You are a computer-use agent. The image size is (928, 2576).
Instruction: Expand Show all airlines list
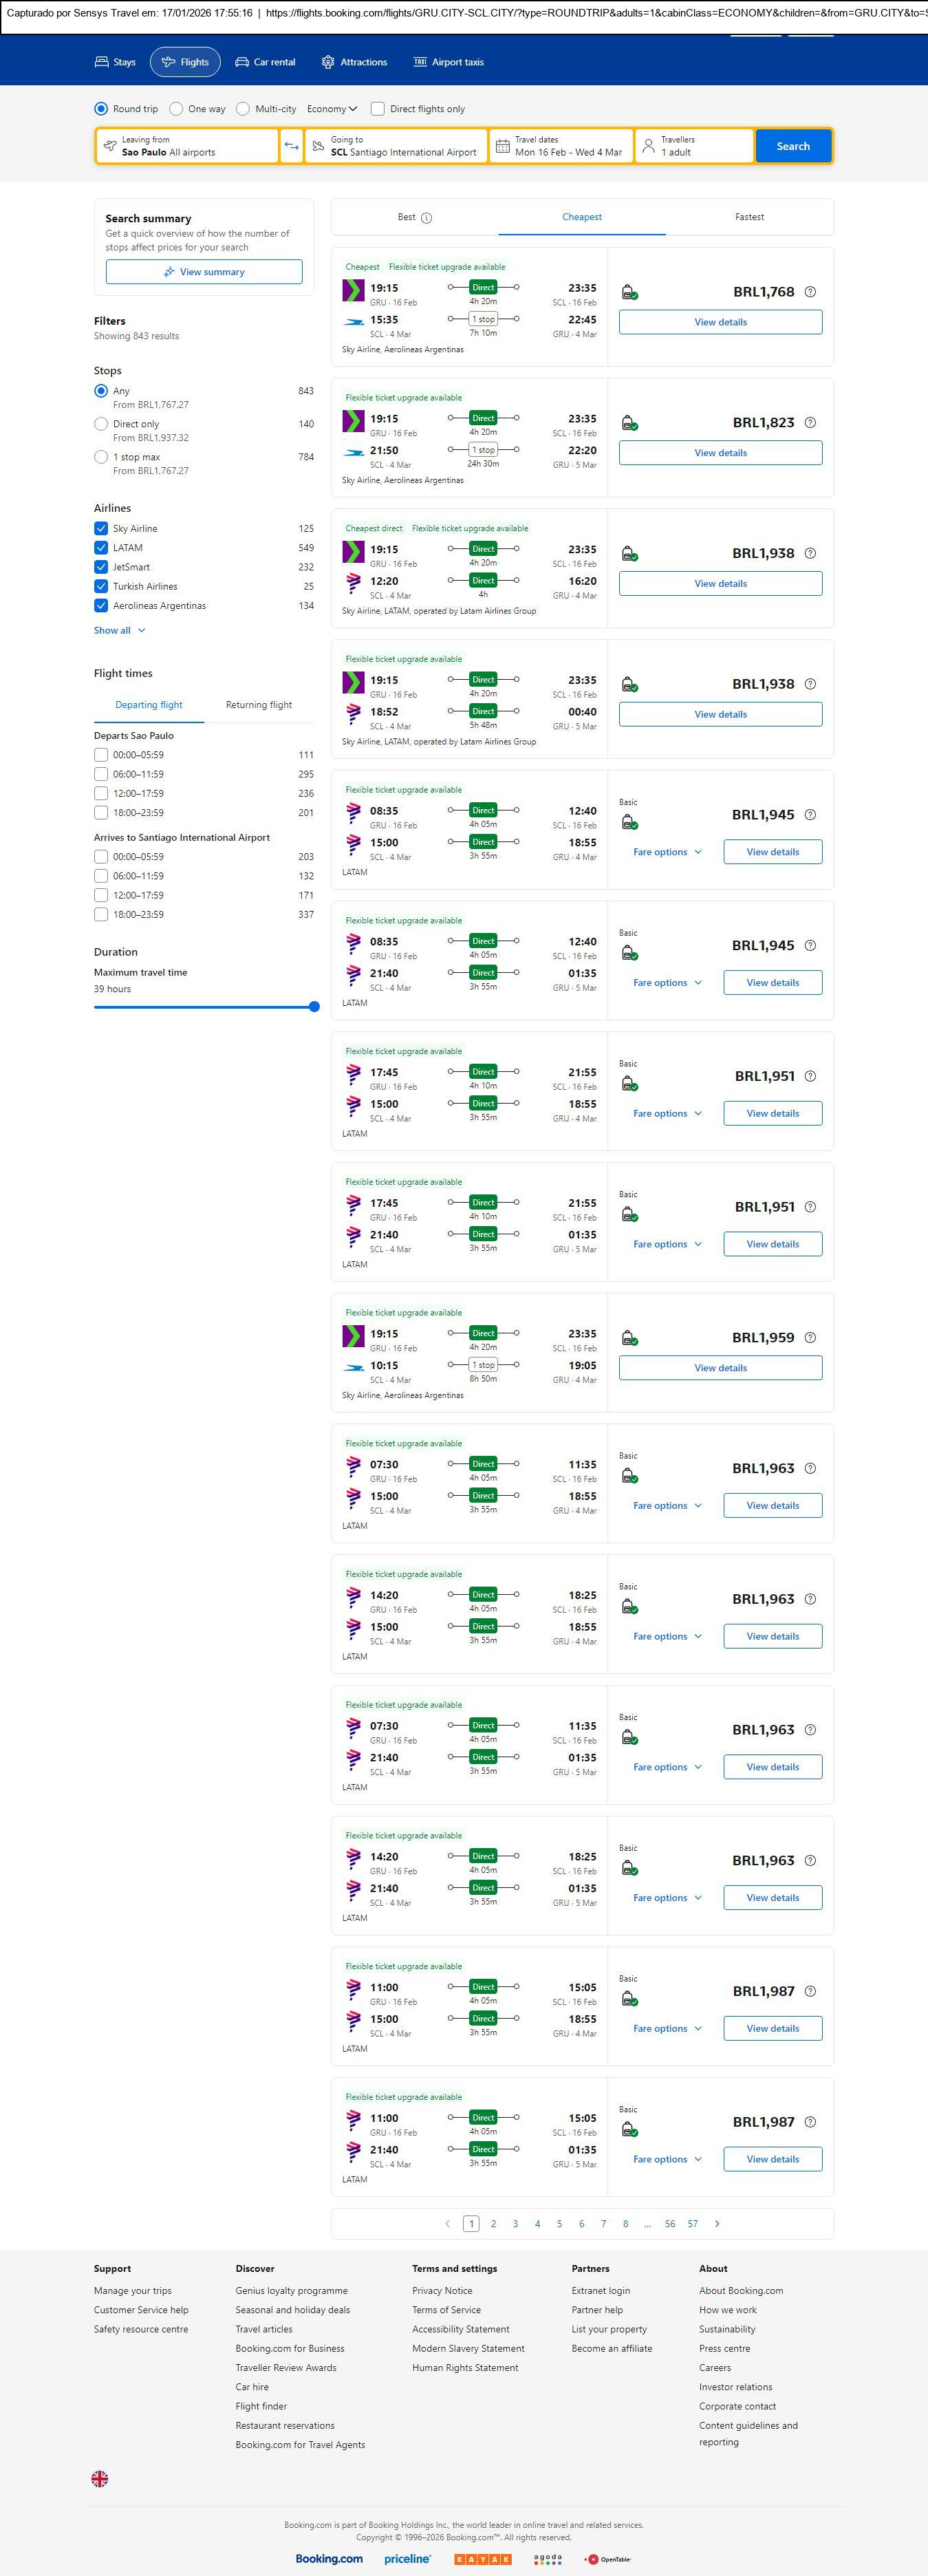(x=119, y=630)
